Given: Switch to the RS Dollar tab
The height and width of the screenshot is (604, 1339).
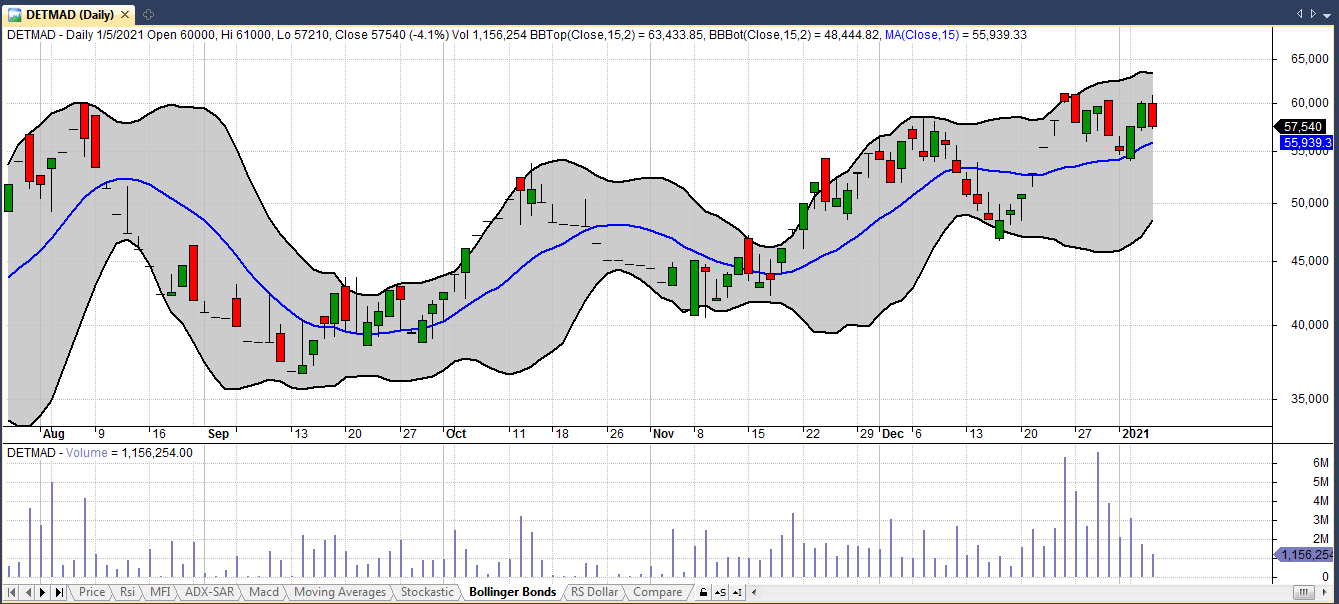Looking at the screenshot, I should pos(594,592).
